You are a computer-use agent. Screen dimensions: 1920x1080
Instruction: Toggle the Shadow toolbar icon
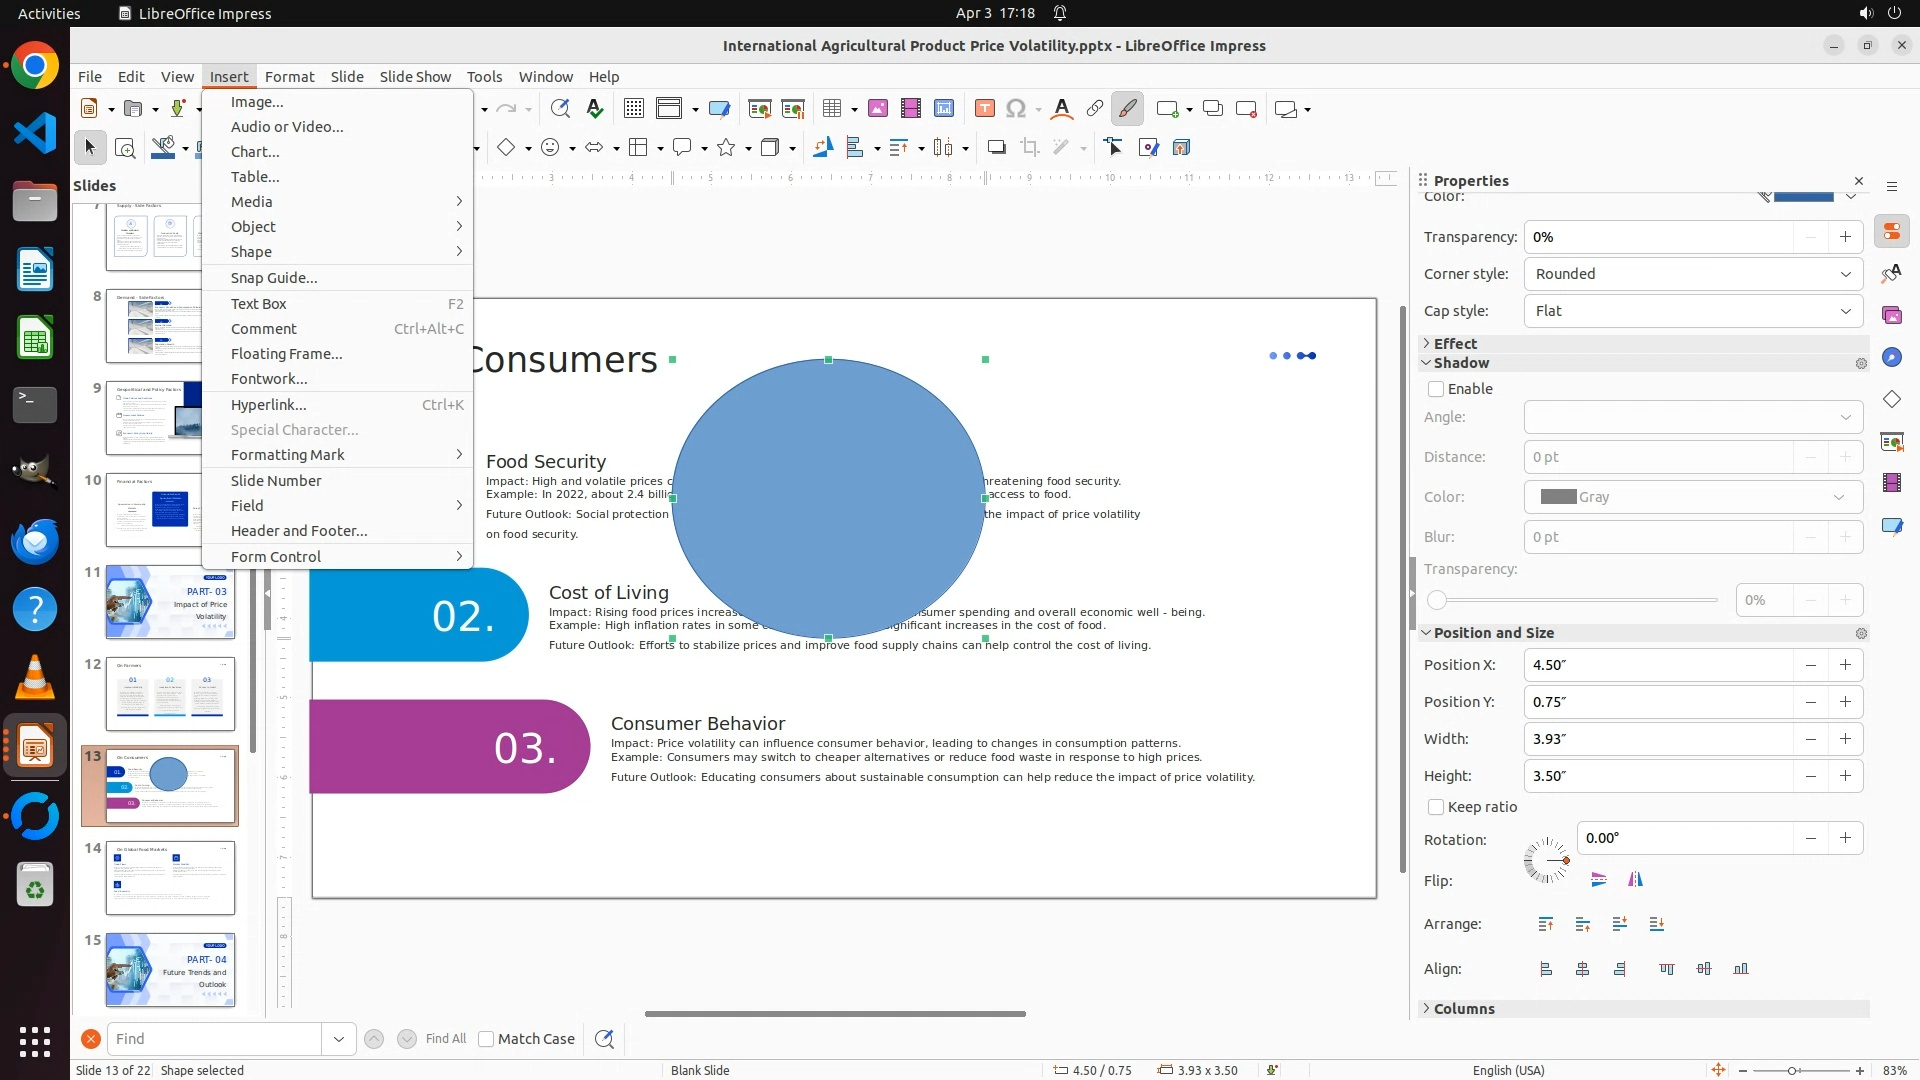996,148
